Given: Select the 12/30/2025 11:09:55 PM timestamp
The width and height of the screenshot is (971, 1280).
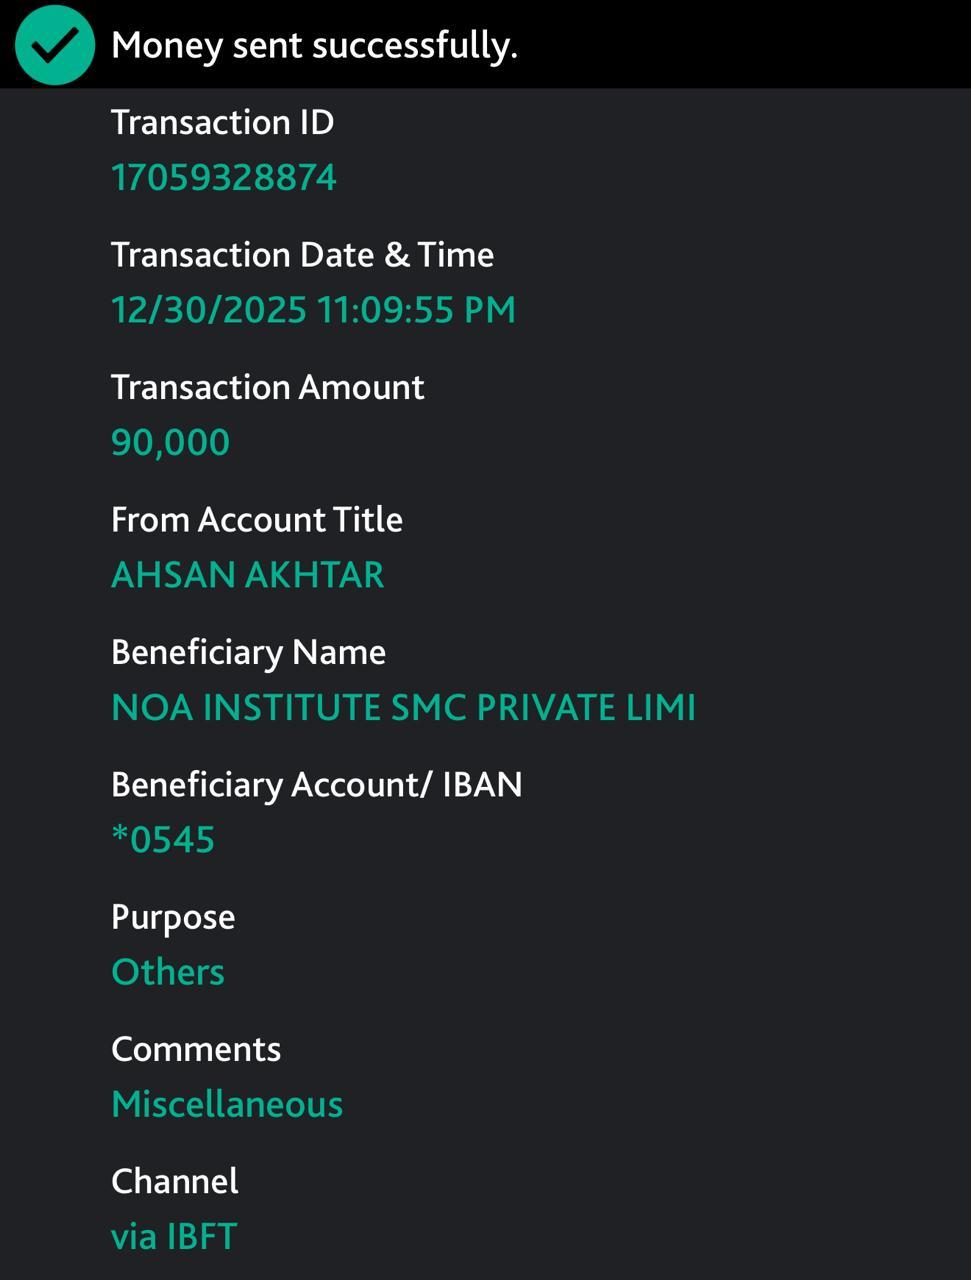Looking at the screenshot, I should (x=313, y=310).
